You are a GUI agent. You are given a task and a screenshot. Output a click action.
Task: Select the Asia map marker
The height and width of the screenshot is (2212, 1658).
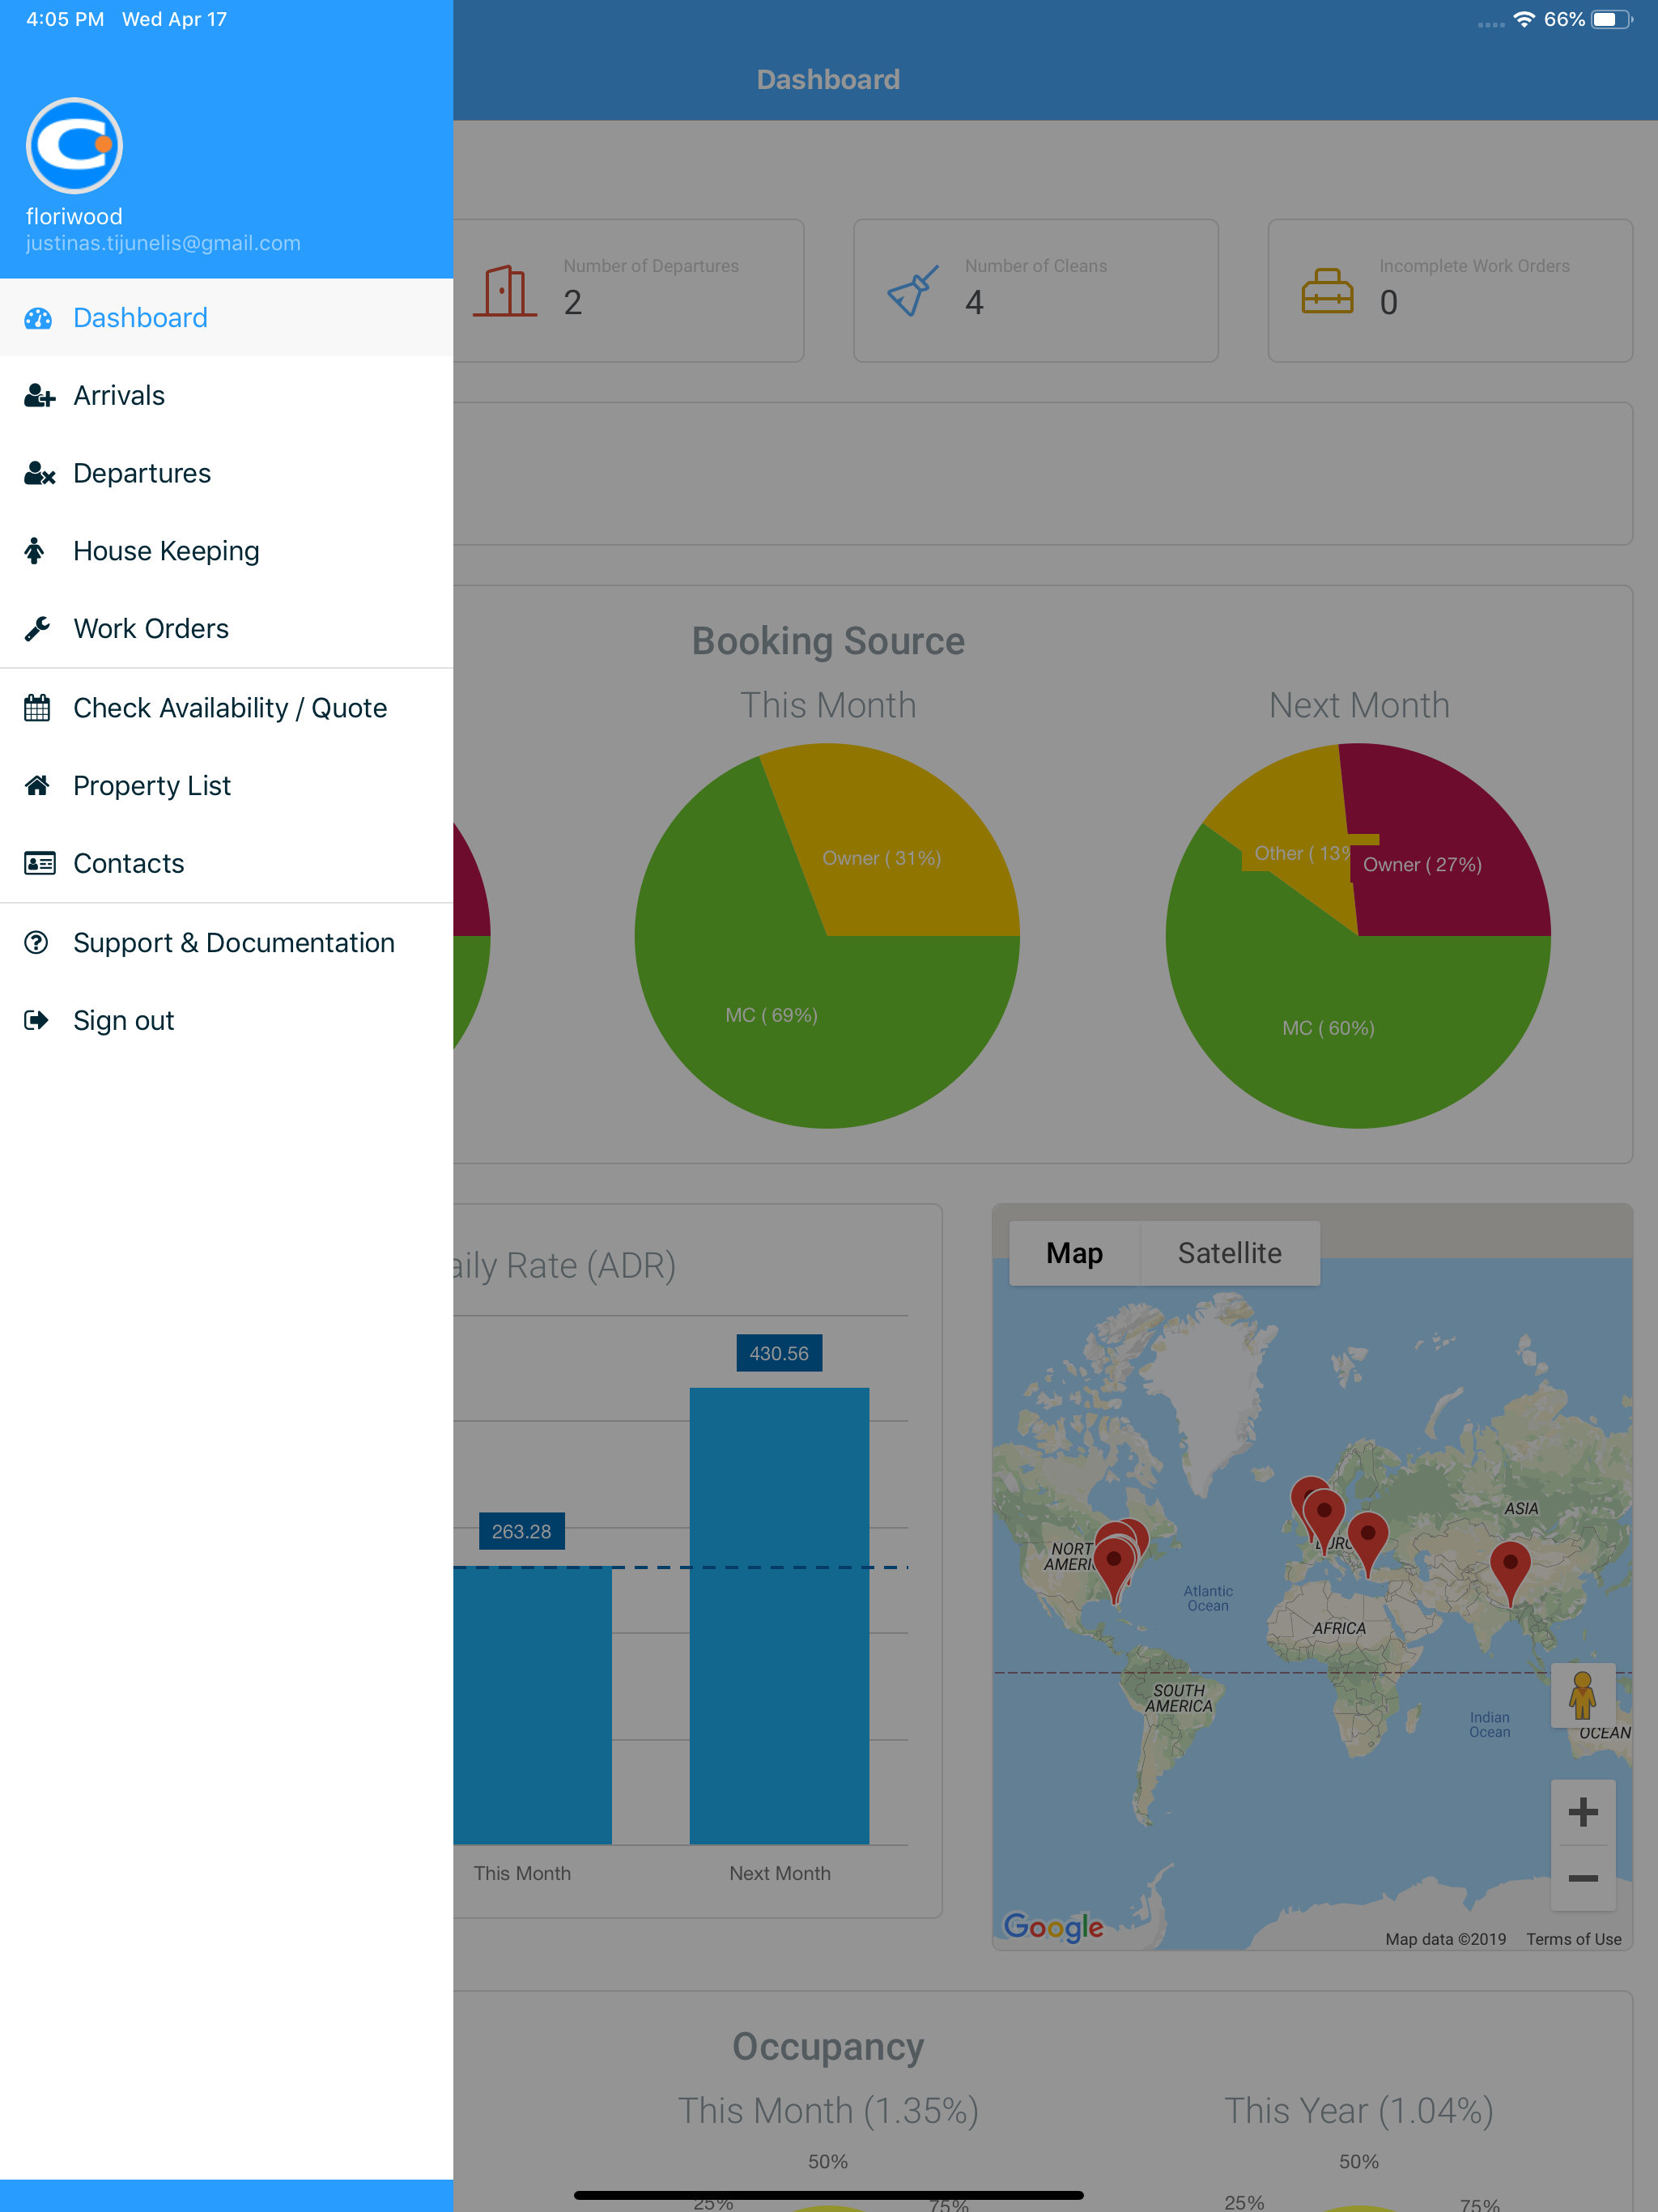coord(1510,1572)
